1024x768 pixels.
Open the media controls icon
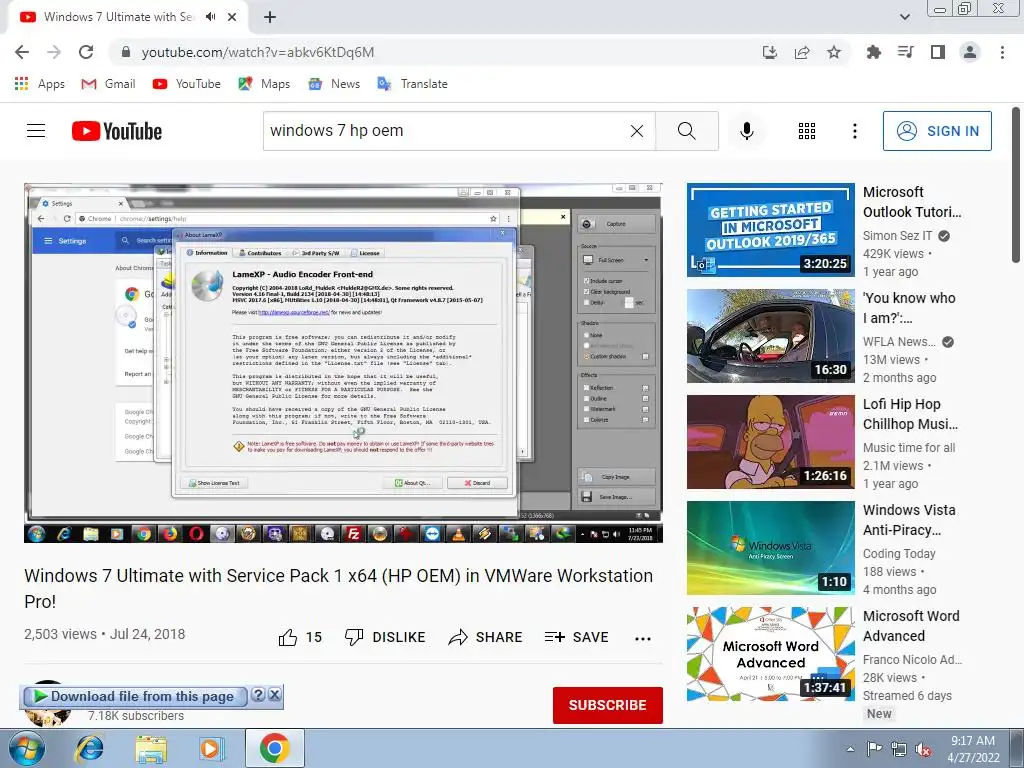click(906, 52)
